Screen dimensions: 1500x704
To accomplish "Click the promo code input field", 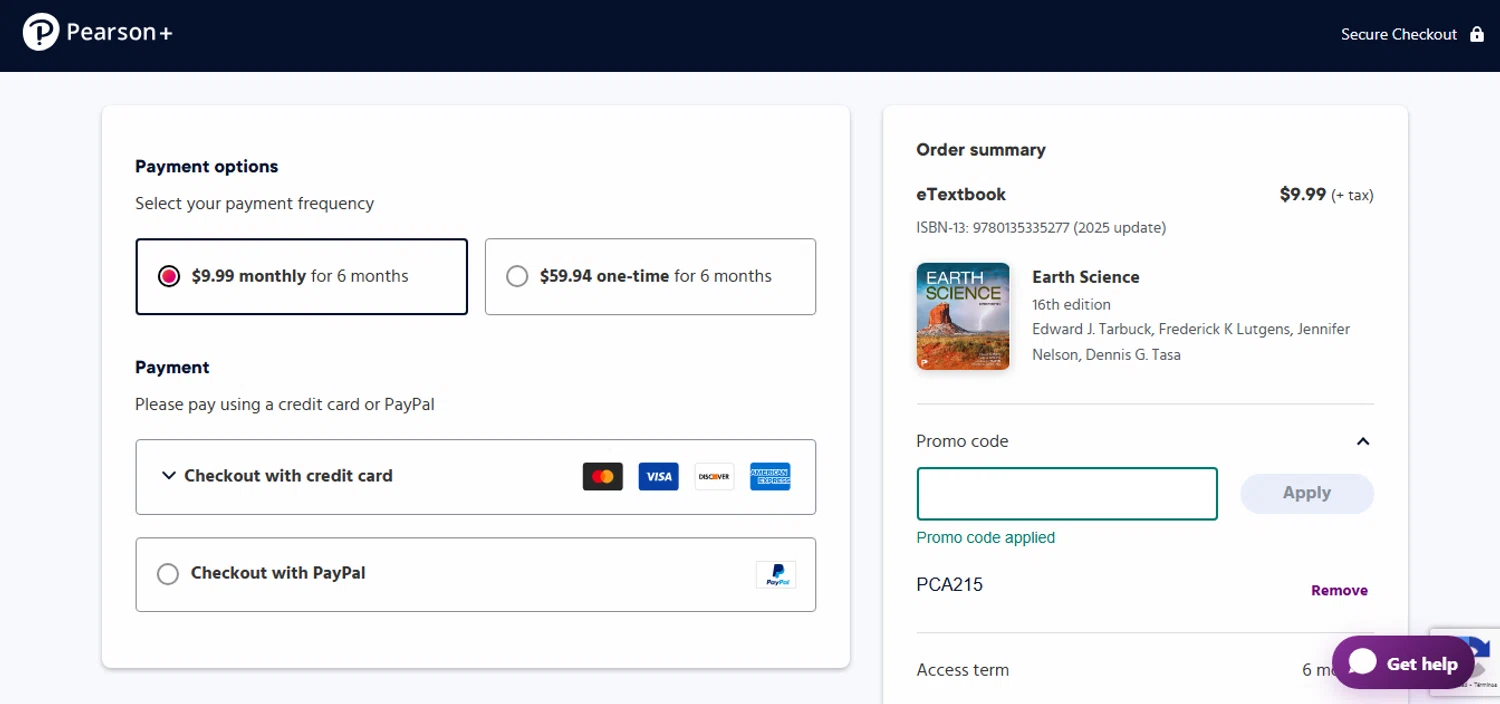I will coord(1067,494).
